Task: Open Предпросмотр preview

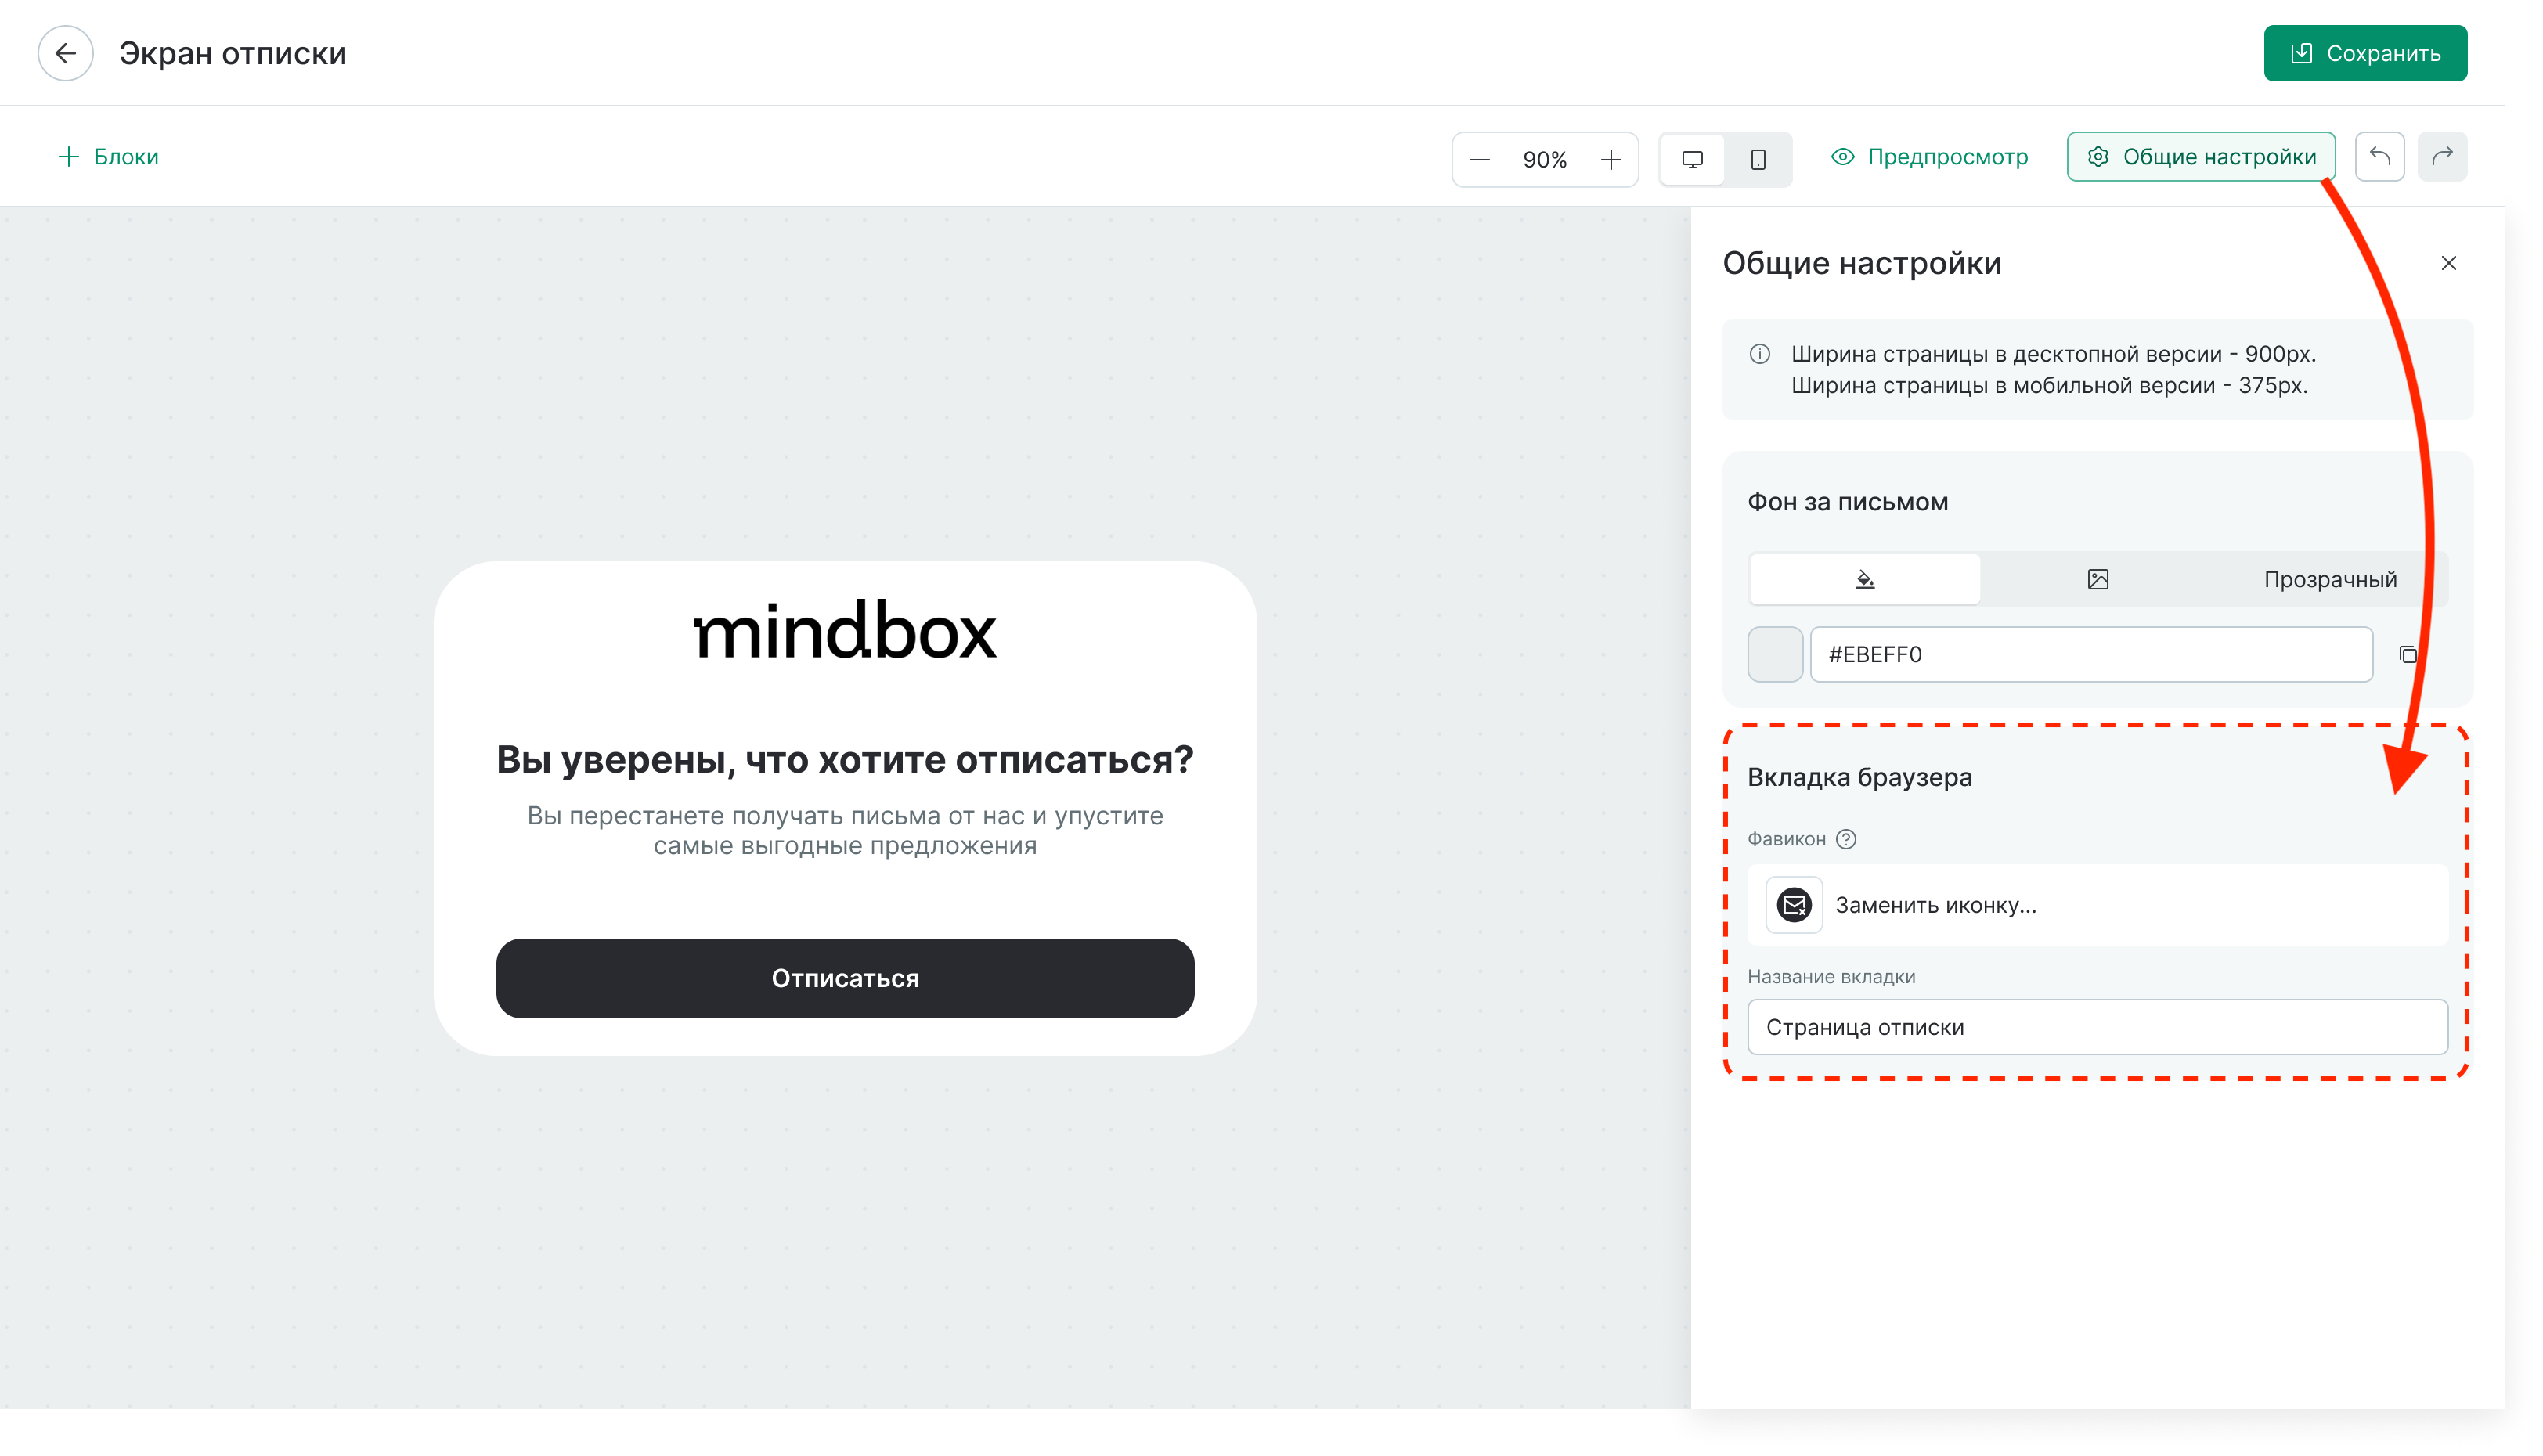Action: (1929, 157)
